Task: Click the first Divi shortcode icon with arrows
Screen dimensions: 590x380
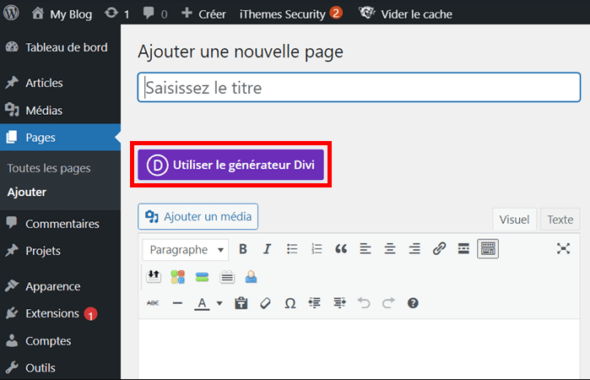Action: (154, 277)
